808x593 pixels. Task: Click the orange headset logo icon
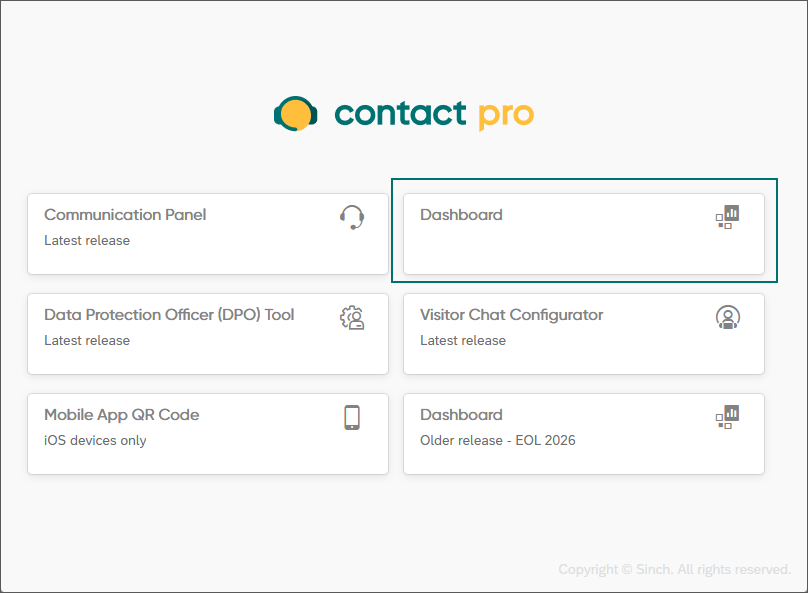(x=295, y=114)
